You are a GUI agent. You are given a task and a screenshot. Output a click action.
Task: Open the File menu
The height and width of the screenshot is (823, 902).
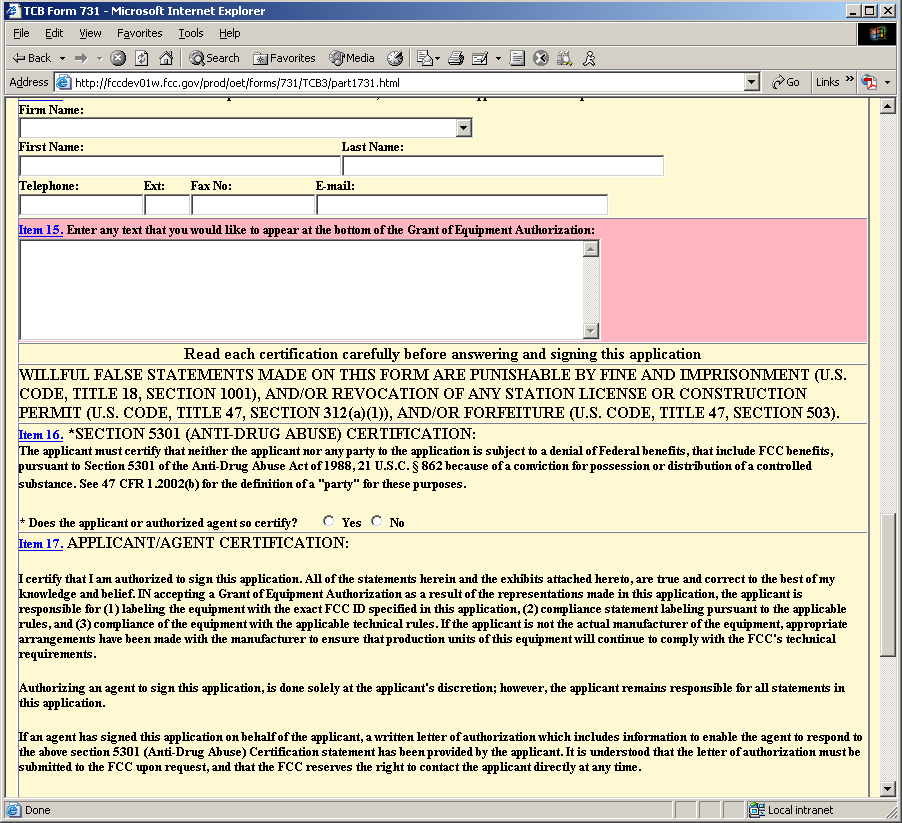21,33
